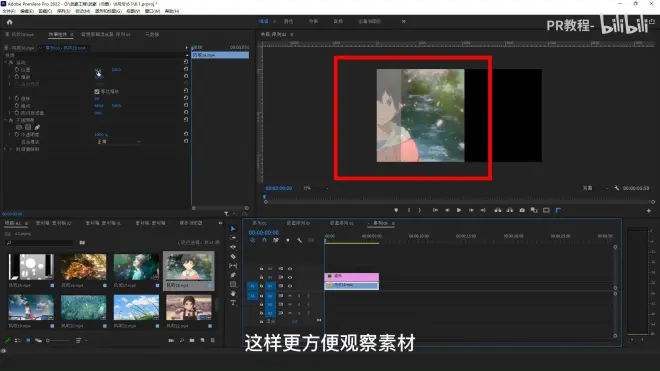Go to the Home screen icon
This screenshot has height=371, width=660.
(10, 22)
